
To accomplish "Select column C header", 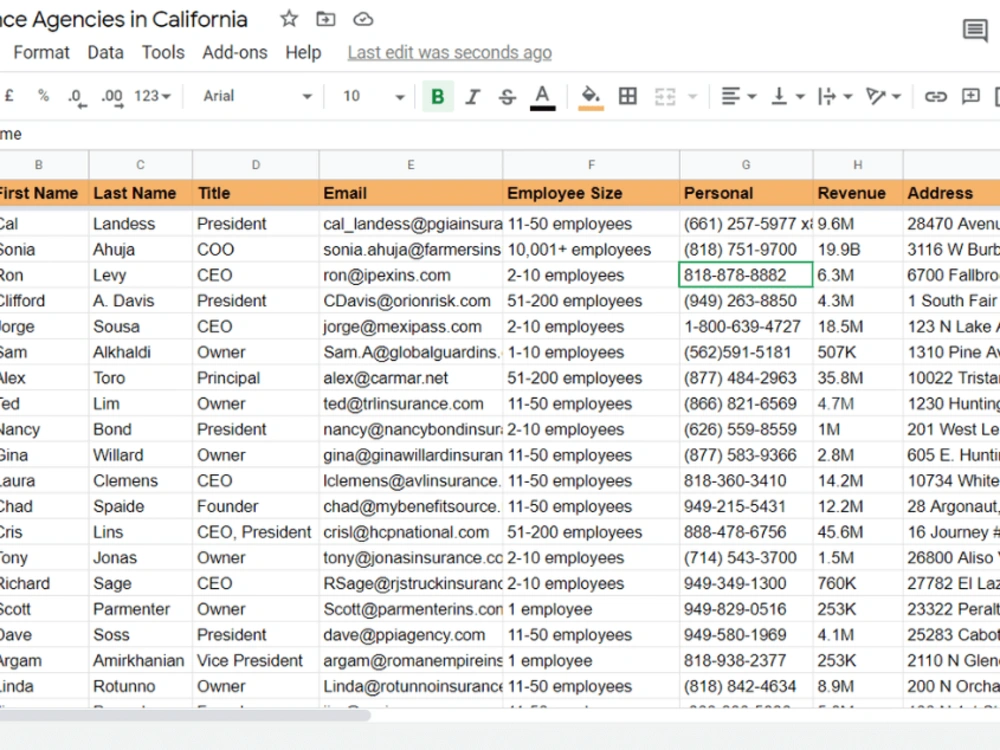I will pos(140,165).
